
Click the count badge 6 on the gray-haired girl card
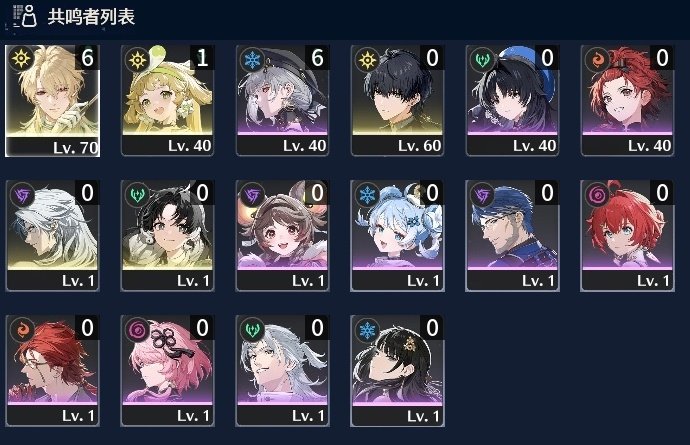[317, 58]
